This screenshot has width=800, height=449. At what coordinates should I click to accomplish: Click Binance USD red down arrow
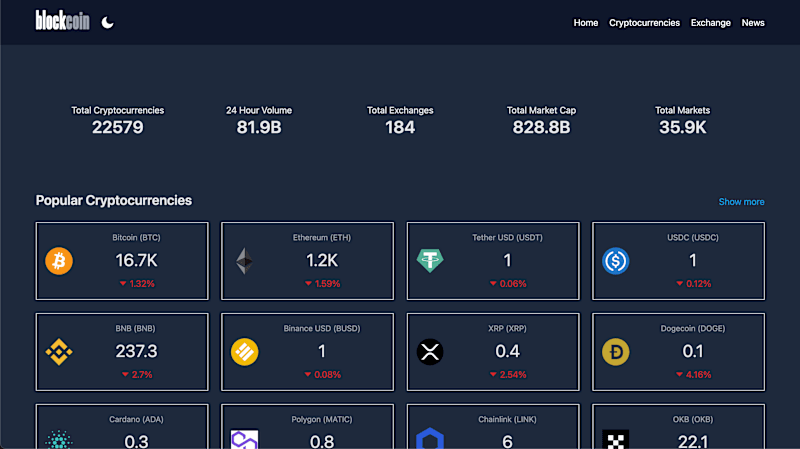coord(308,374)
